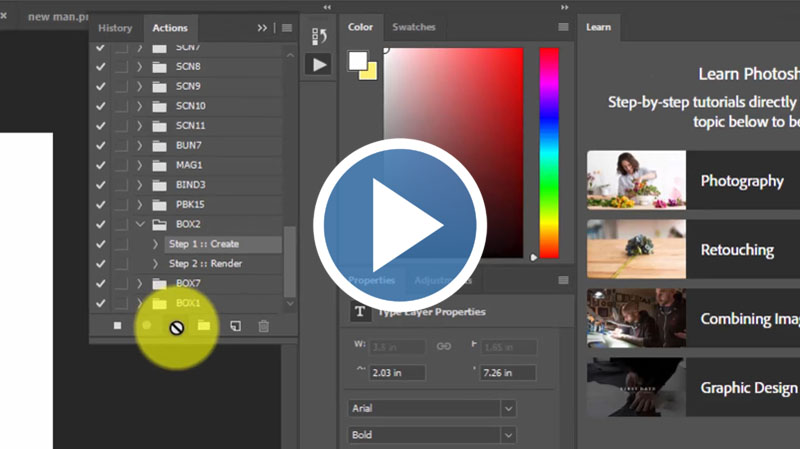Click the double-arrow to expand panel tabs
Screen dimensions: 800x449
tap(263, 28)
